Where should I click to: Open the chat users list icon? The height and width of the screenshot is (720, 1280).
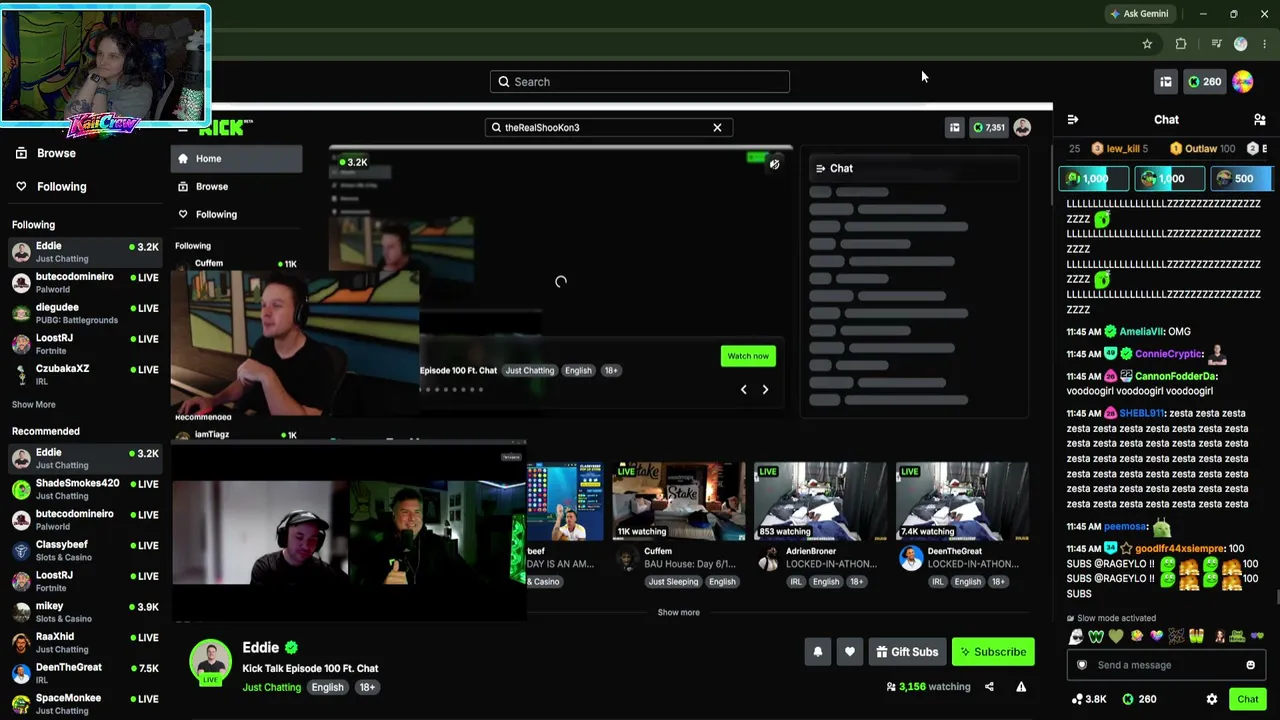point(1259,120)
